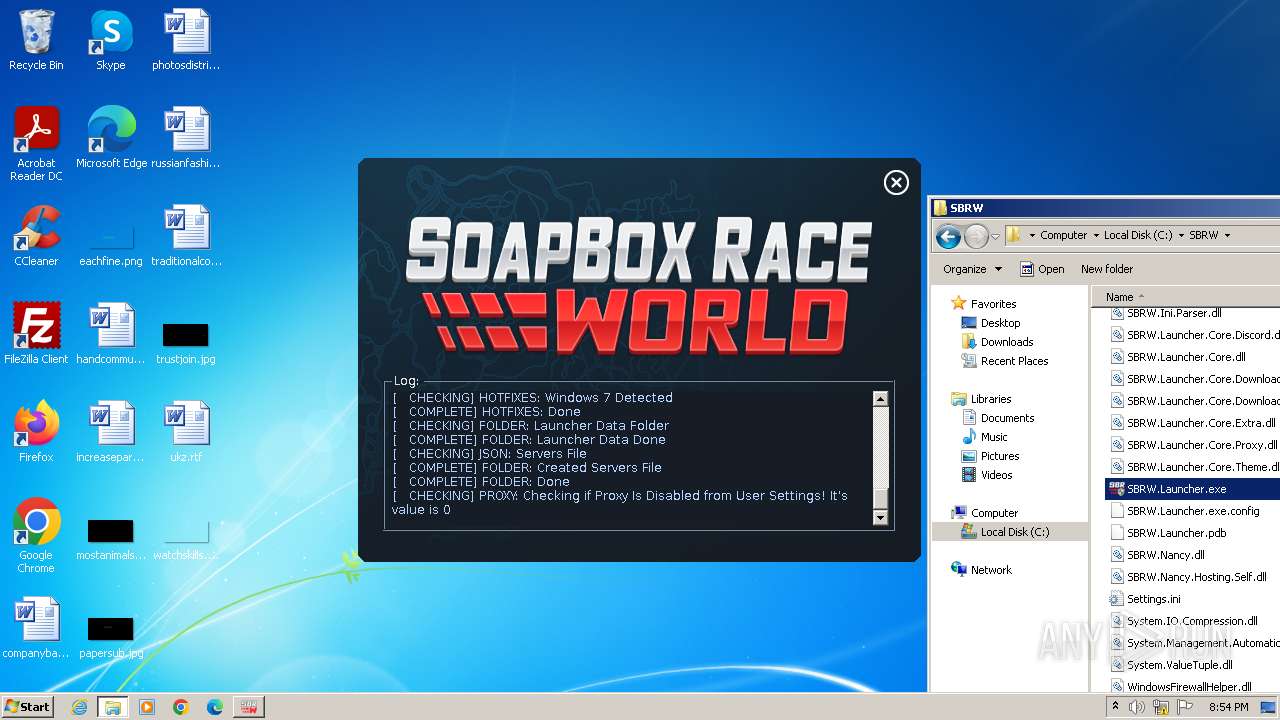
Task: Launch FileZilla Client desktop icon
Action: click(x=36, y=334)
